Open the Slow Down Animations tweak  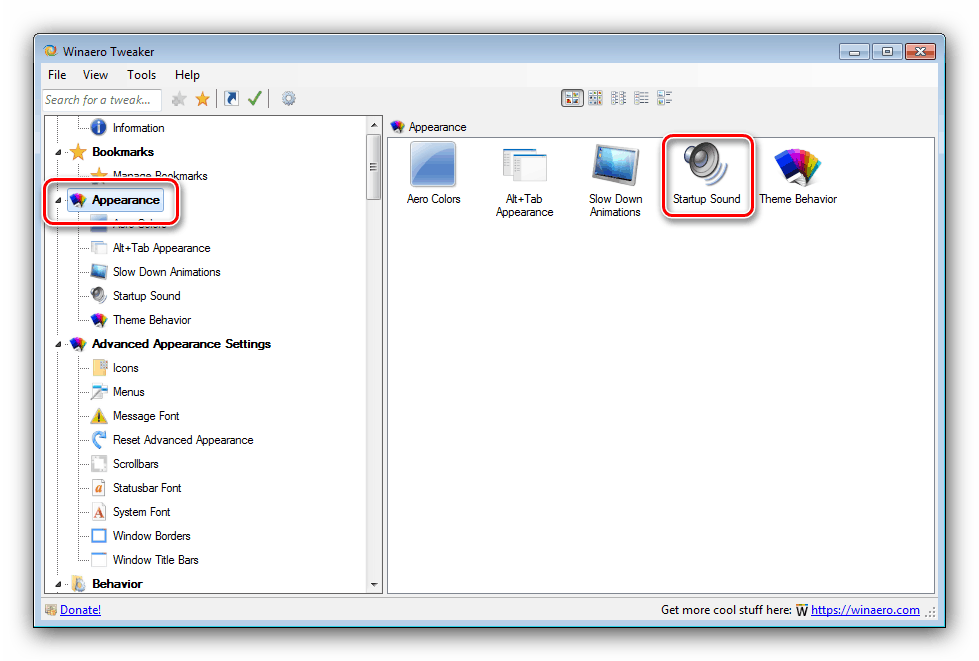coord(615,165)
